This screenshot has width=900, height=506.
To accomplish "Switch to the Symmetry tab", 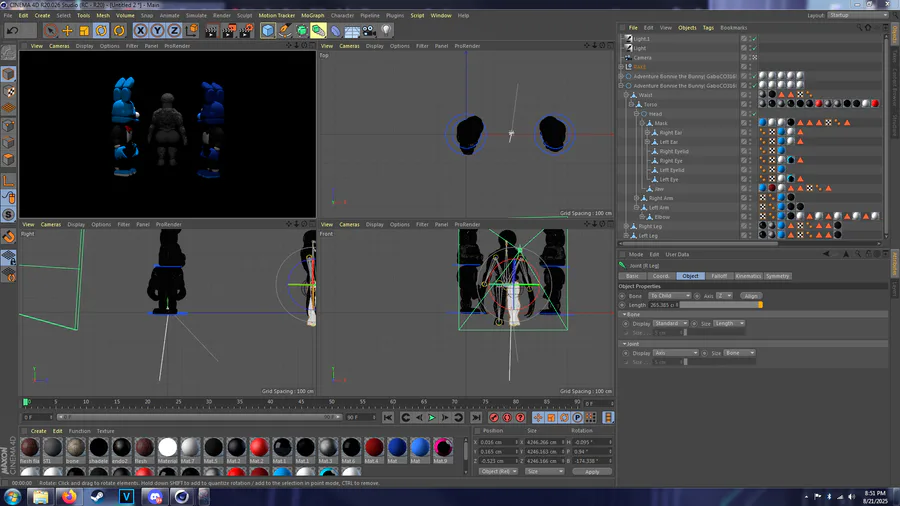I will coord(777,276).
